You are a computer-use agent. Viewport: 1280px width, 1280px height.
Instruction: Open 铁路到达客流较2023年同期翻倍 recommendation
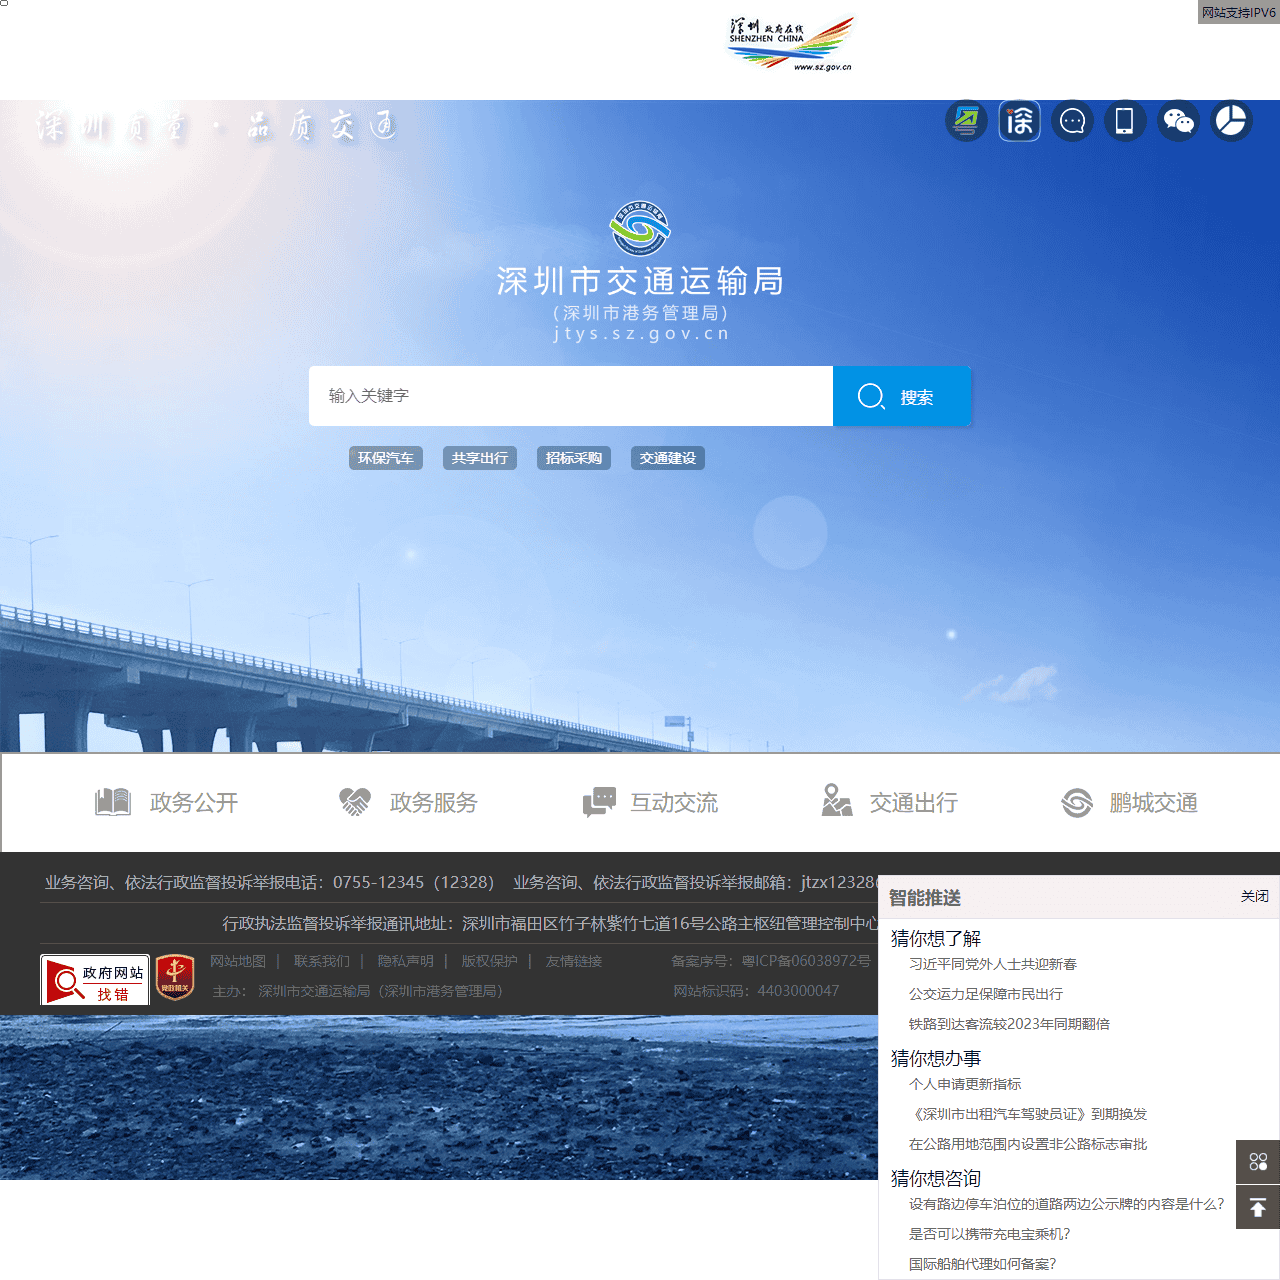coord(1009,1024)
